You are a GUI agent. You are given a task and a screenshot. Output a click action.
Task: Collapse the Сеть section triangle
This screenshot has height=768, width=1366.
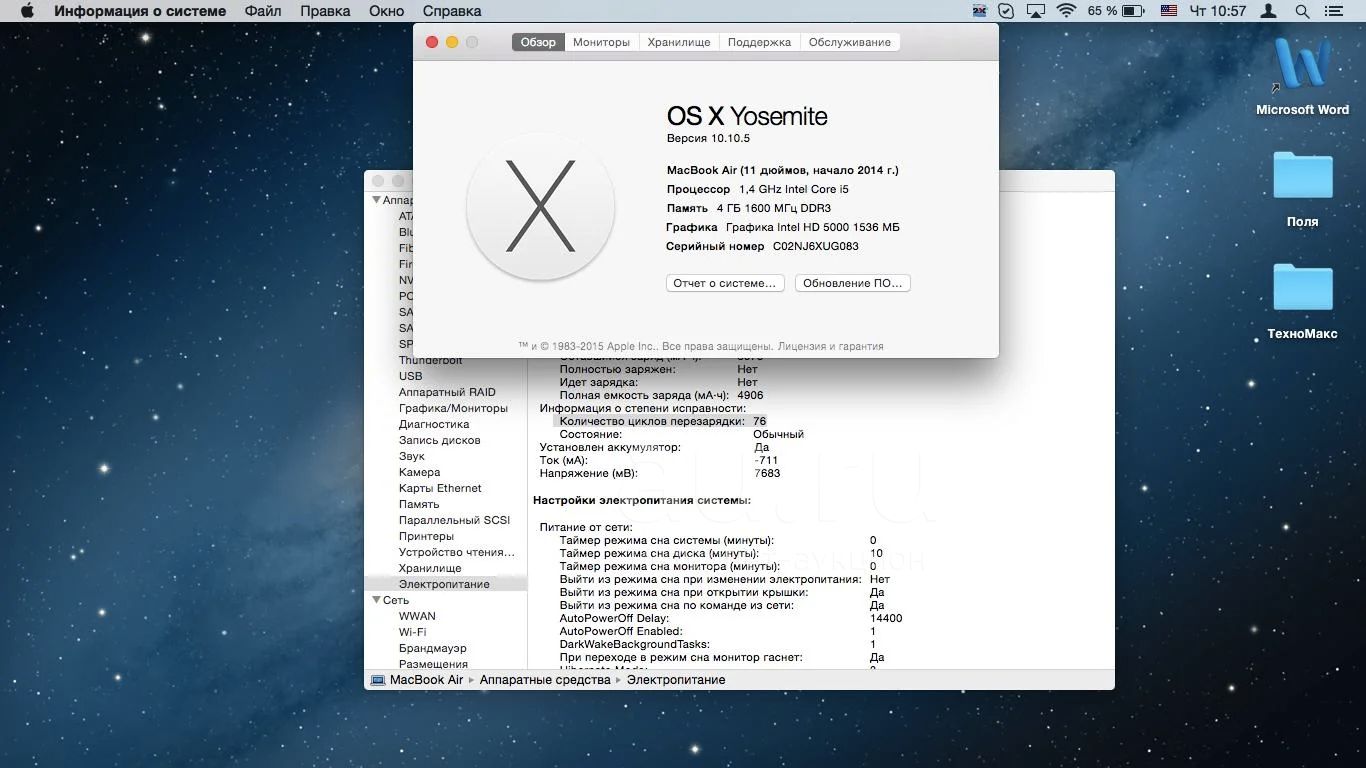[x=377, y=600]
